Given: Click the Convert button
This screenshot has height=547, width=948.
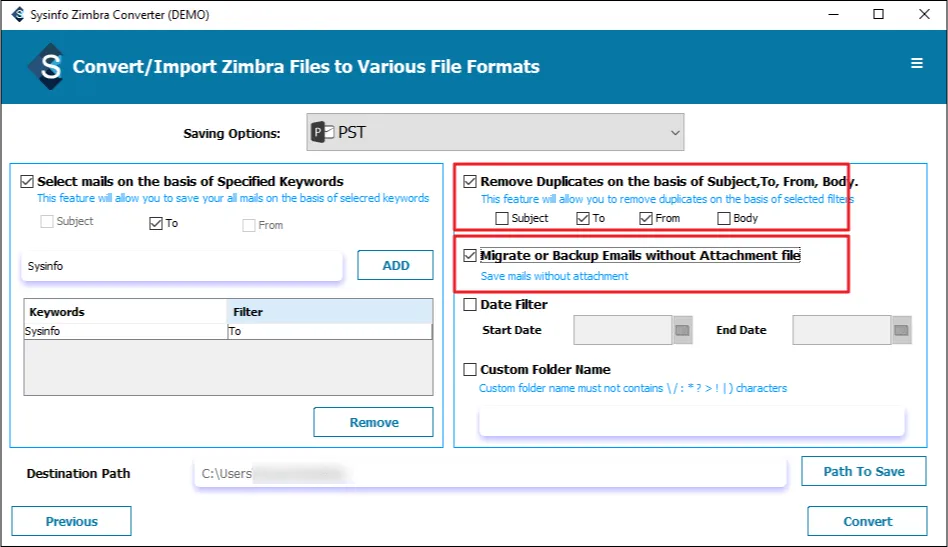Looking at the screenshot, I should (867, 521).
